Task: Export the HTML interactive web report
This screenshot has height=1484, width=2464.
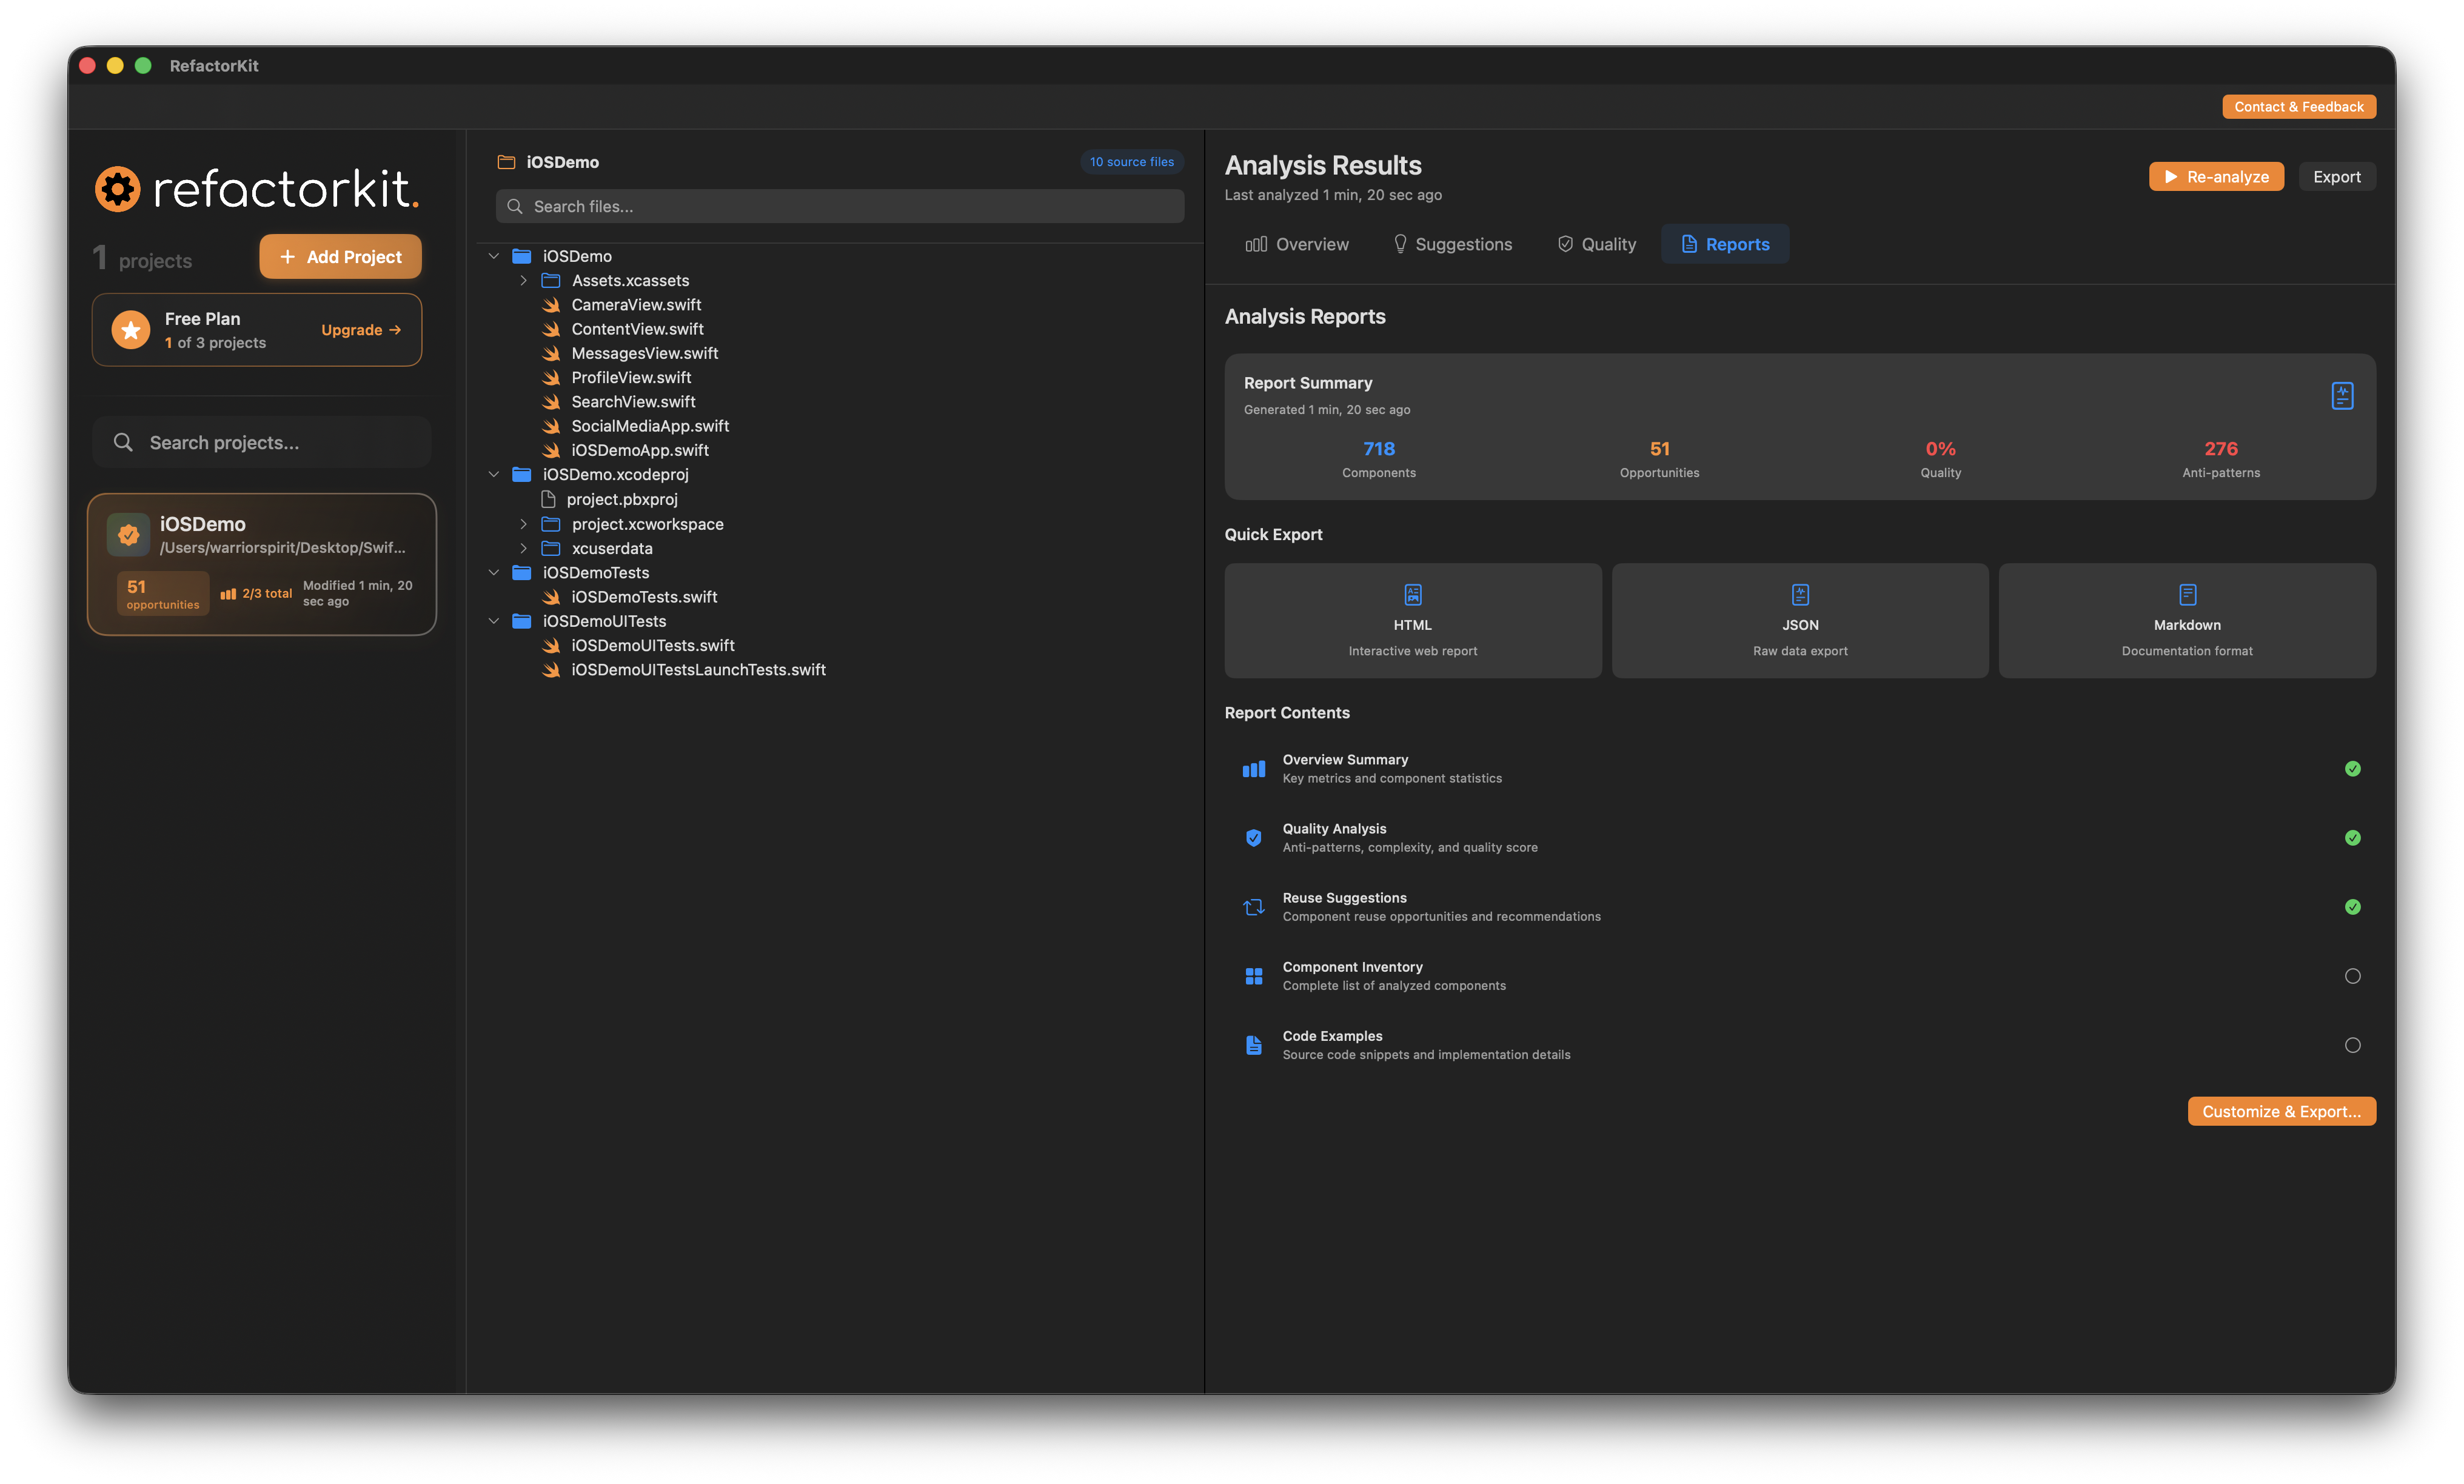Action: pos(1413,621)
